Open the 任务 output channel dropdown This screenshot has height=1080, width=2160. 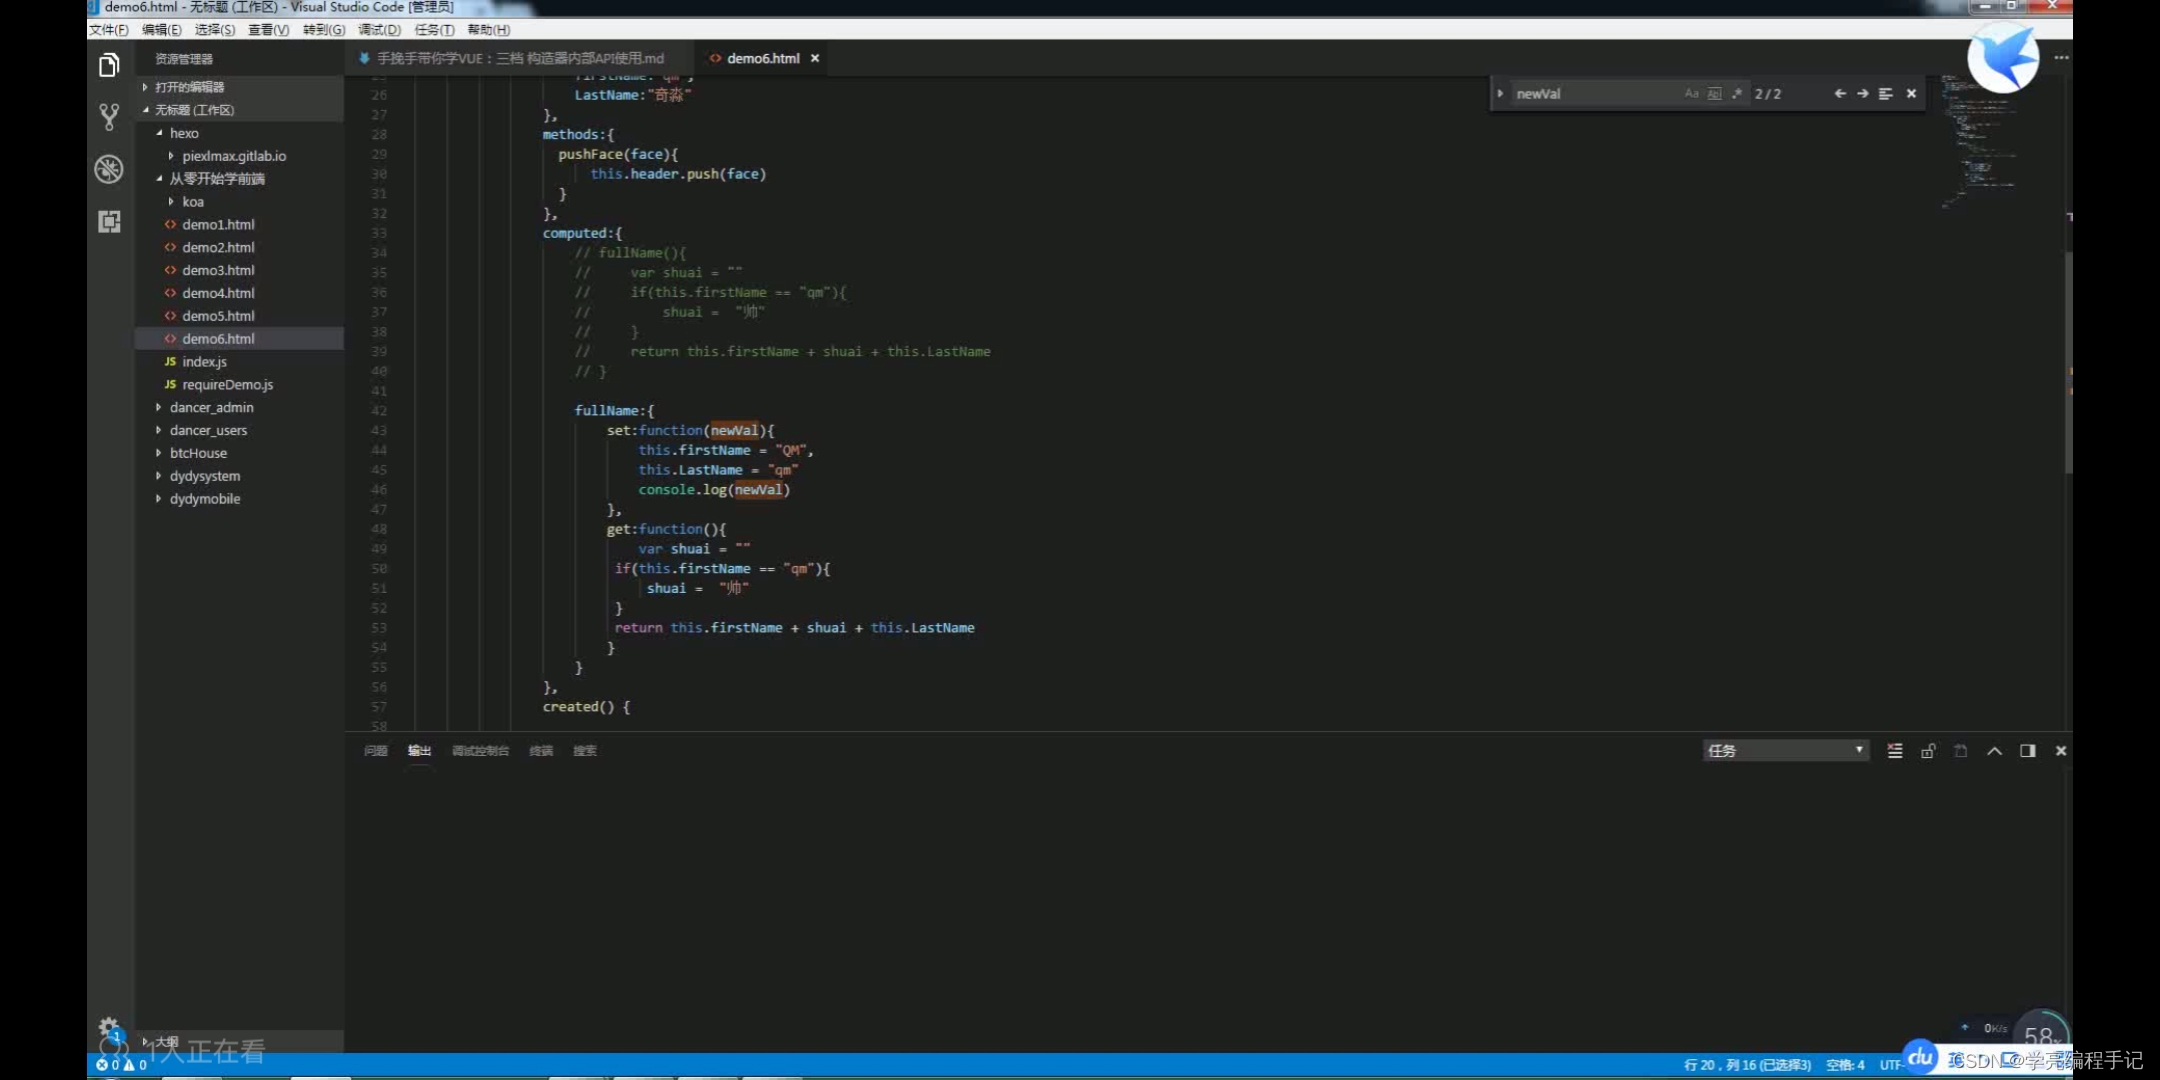(x=1786, y=750)
